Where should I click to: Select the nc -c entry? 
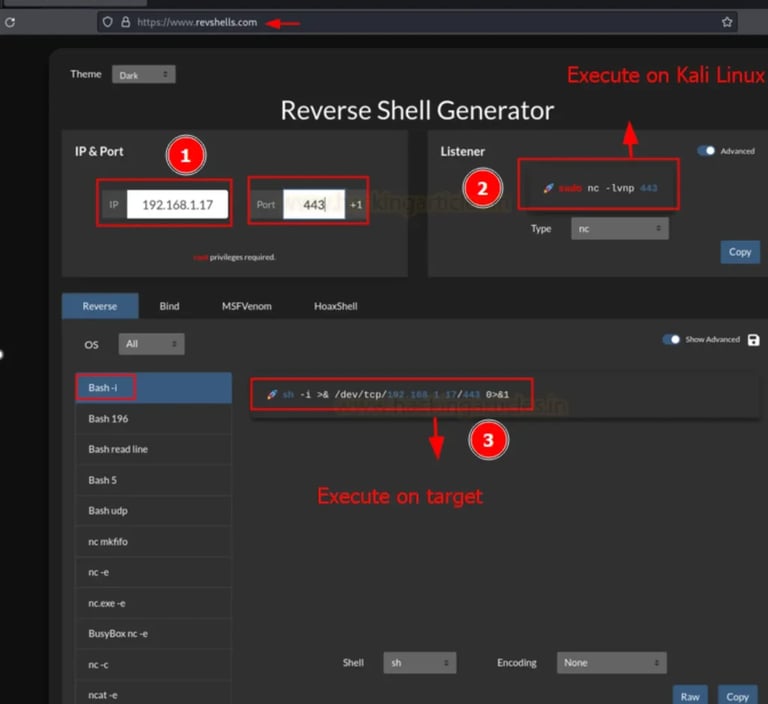pyautogui.click(x=153, y=665)
